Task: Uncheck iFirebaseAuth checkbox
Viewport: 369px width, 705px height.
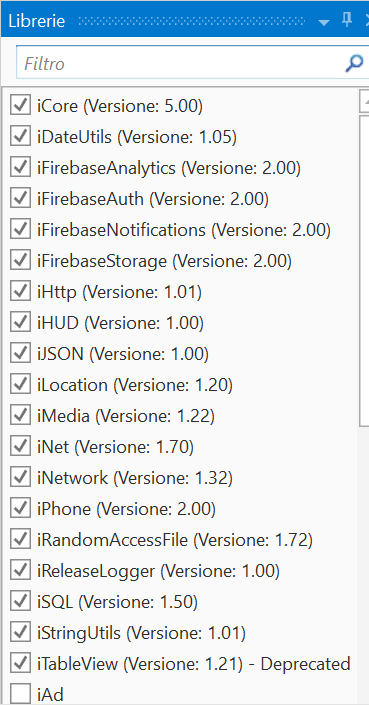Action: tap(20, 199)
